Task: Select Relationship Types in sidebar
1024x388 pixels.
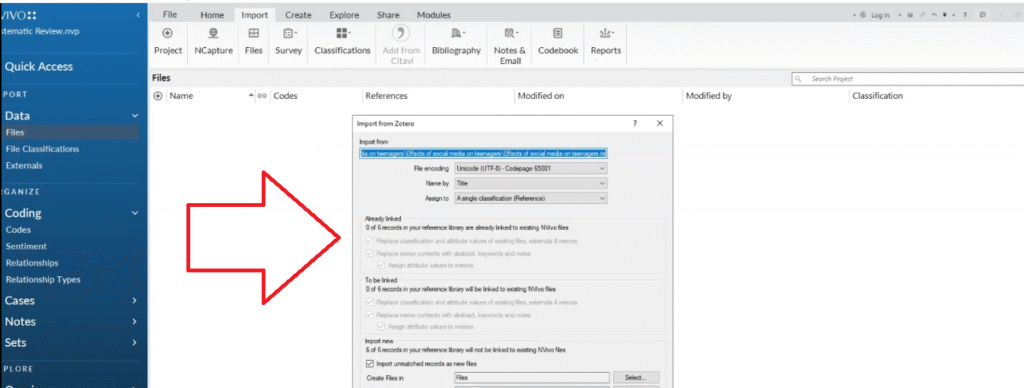Action: [x=43, y=280]
